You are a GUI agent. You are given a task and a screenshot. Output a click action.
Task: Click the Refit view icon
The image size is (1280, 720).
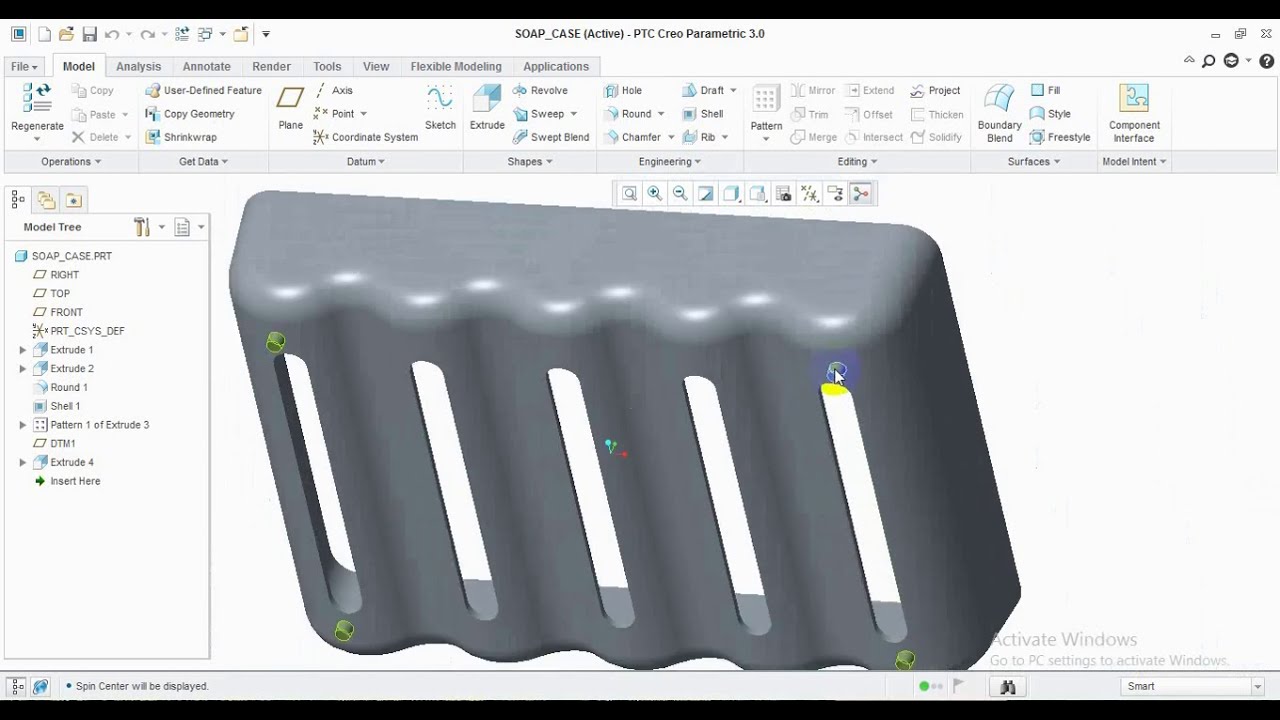[629, 194]
